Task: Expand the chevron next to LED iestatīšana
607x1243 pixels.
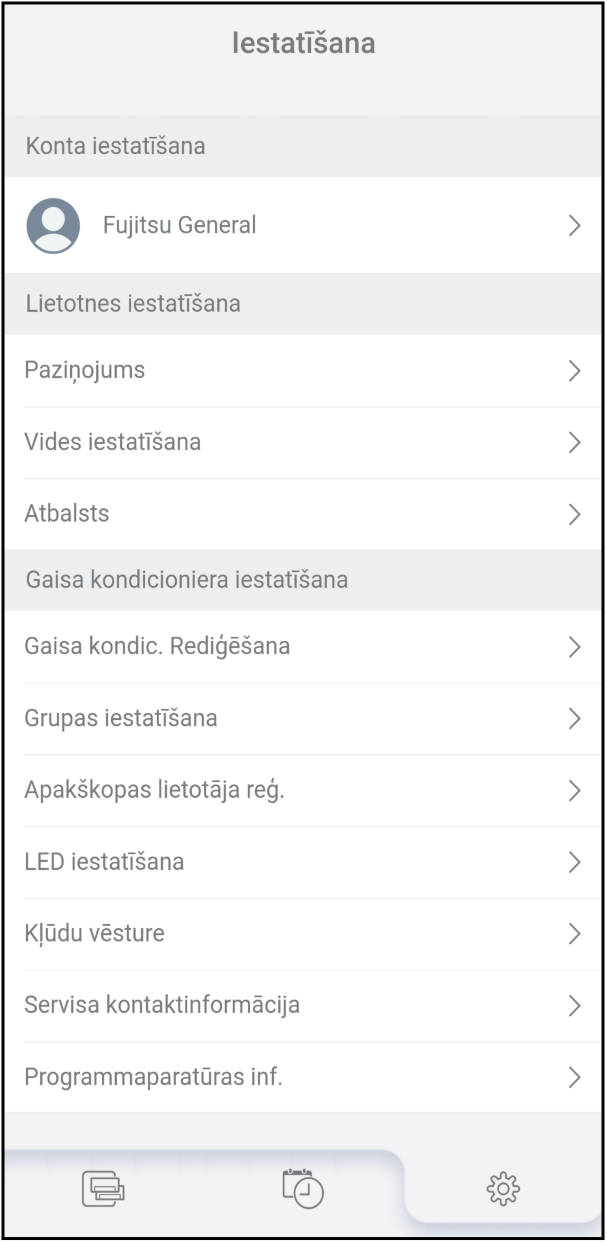Action: tap(574, 862)
